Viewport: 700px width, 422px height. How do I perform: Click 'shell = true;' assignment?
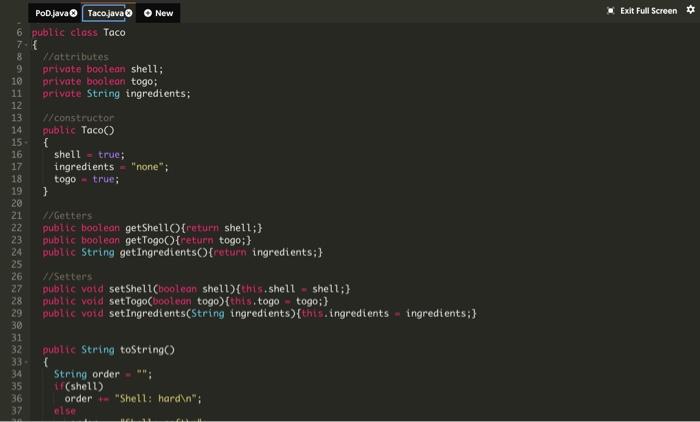tap(89, 155)
